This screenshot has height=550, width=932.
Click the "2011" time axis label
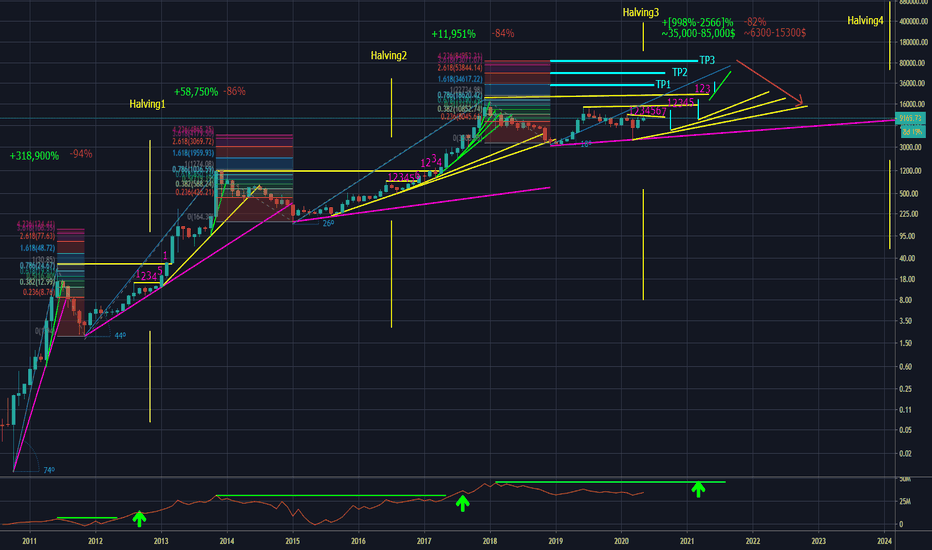point(30,541)
